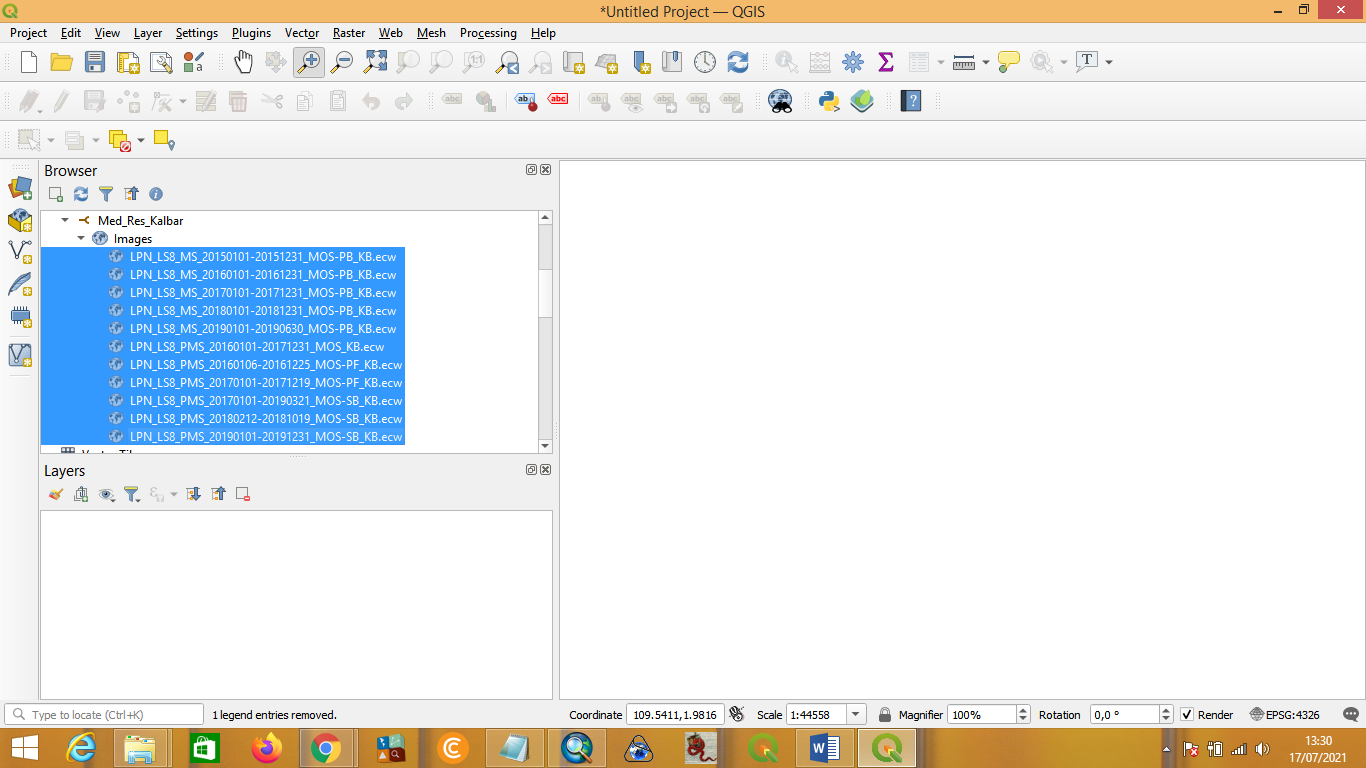Refresh the Browser panel

[x=81, y=194]
